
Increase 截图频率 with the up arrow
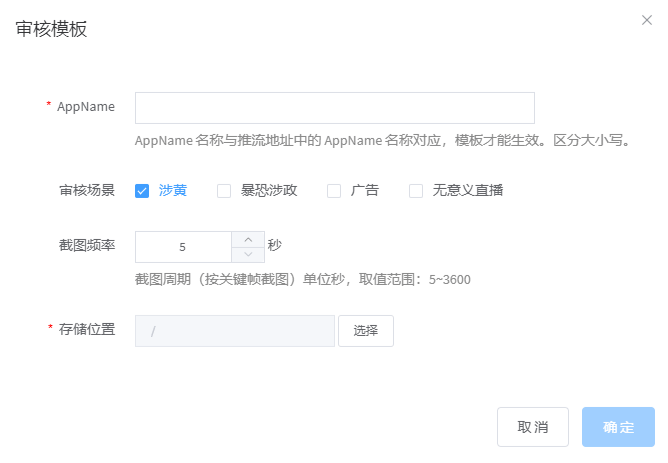(248, 239)
